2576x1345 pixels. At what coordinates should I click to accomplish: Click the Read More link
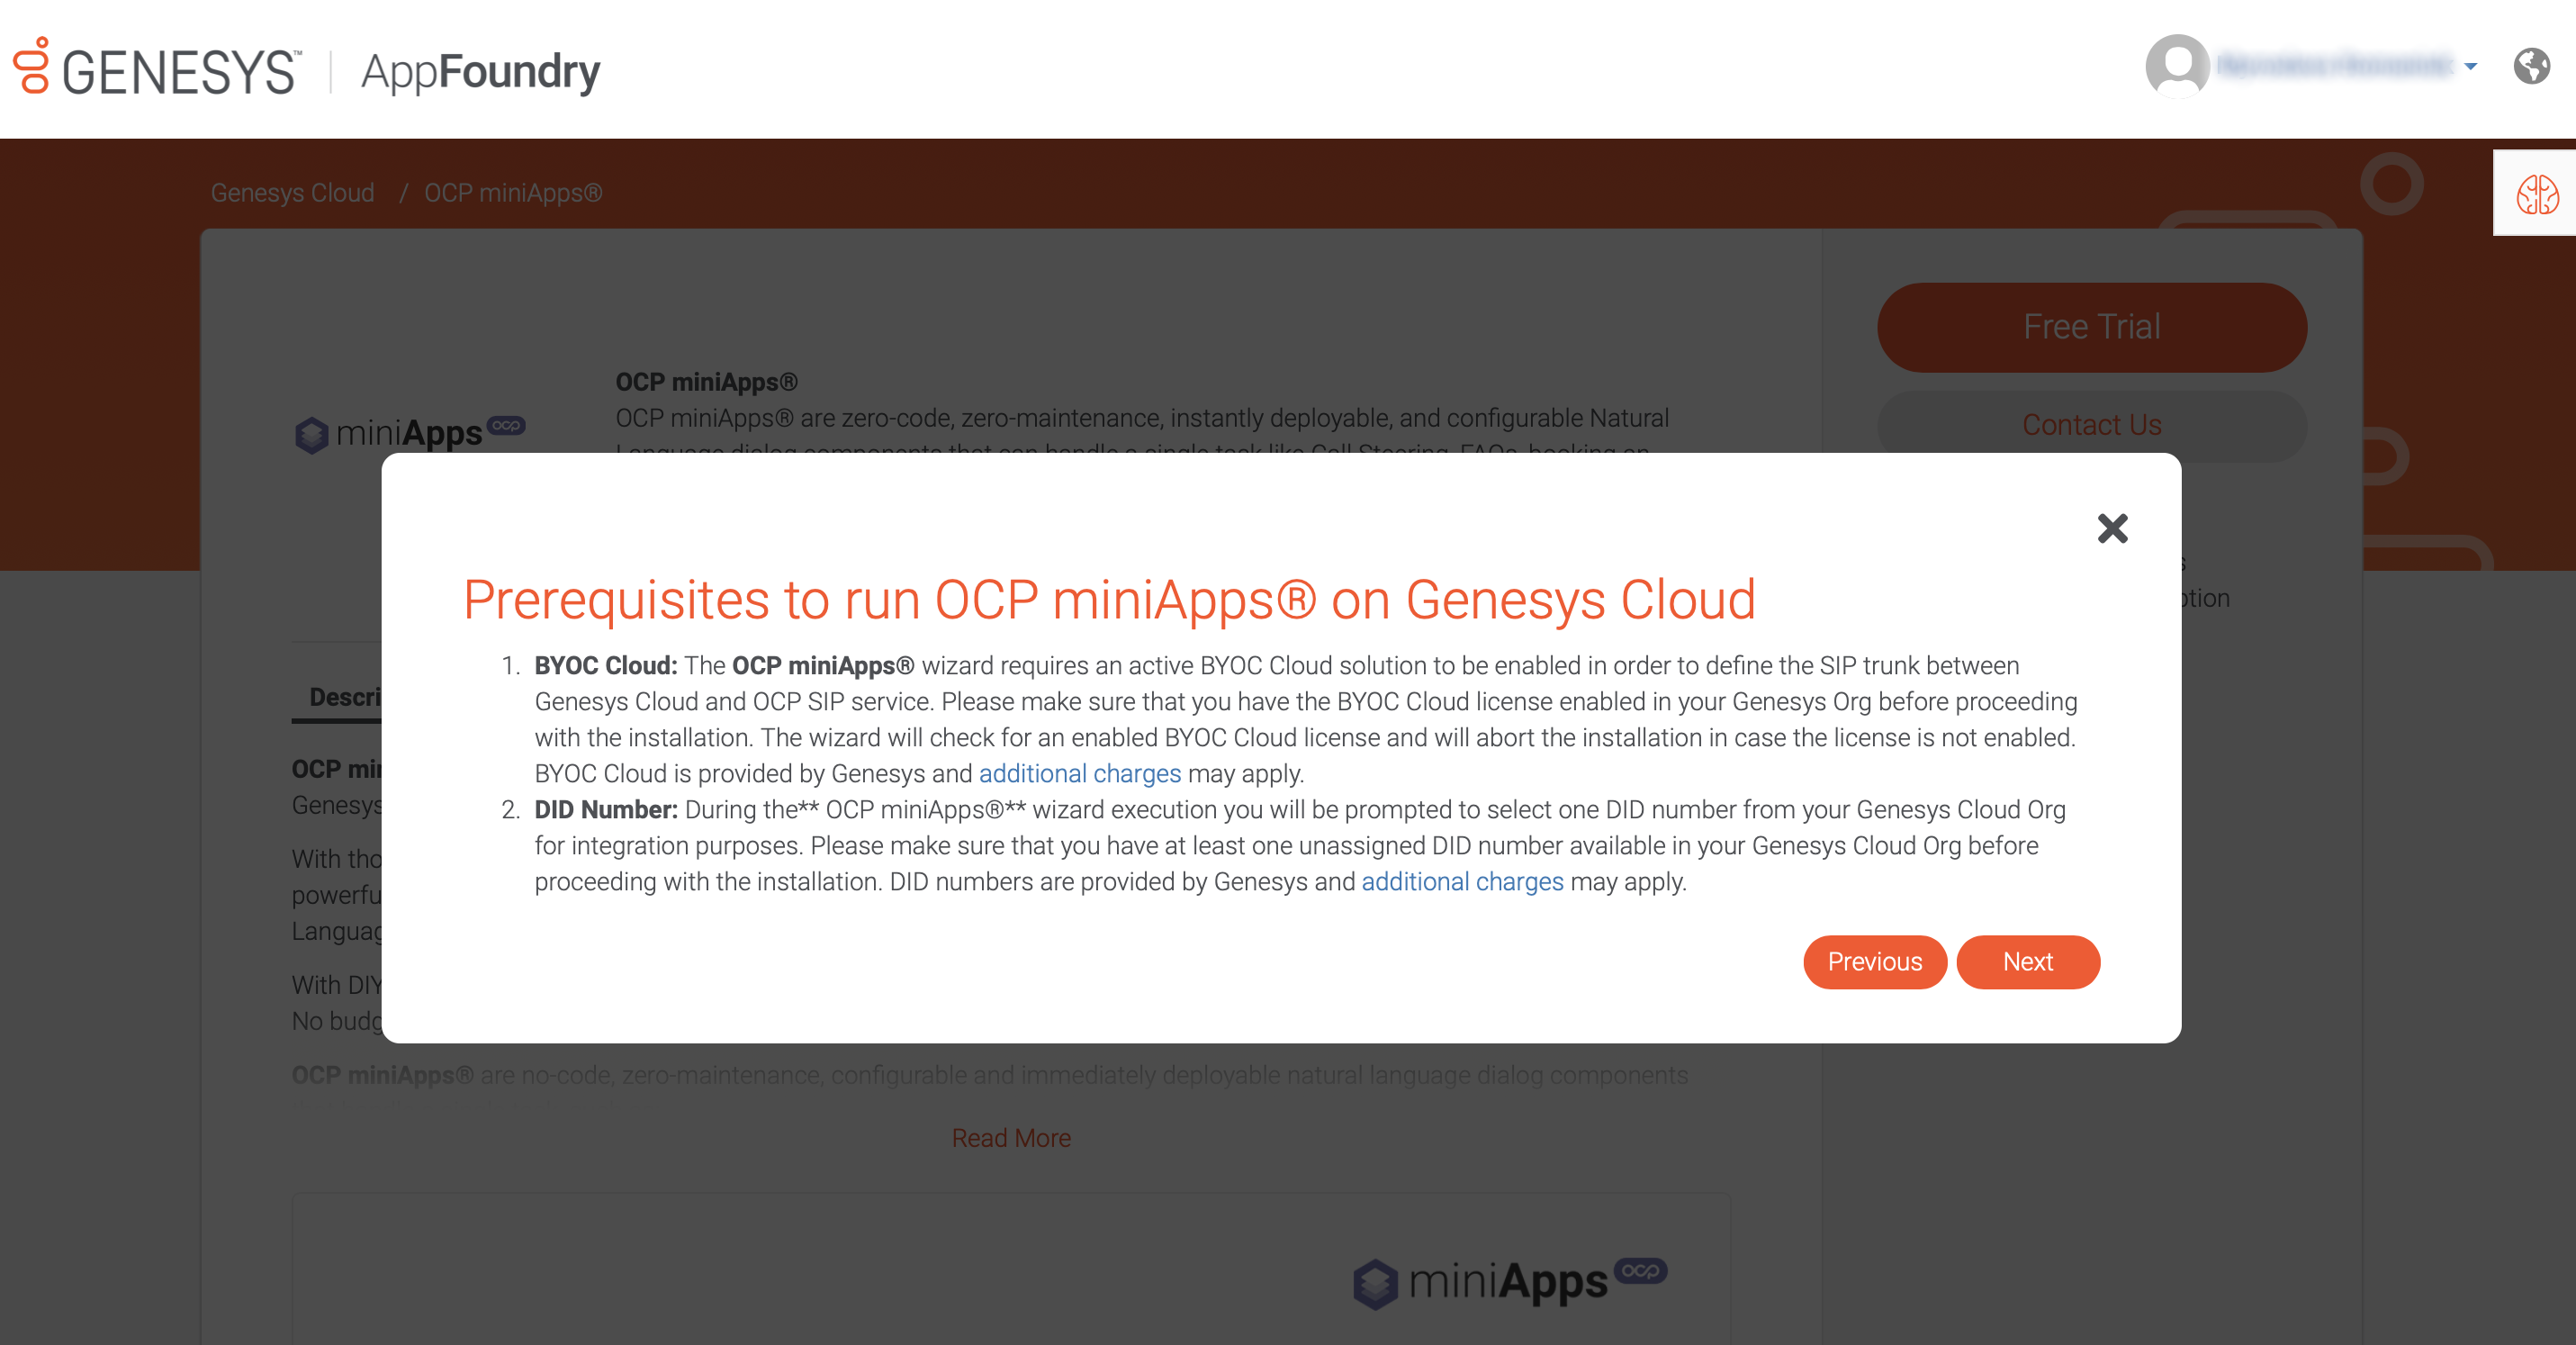[1011, 1138]
